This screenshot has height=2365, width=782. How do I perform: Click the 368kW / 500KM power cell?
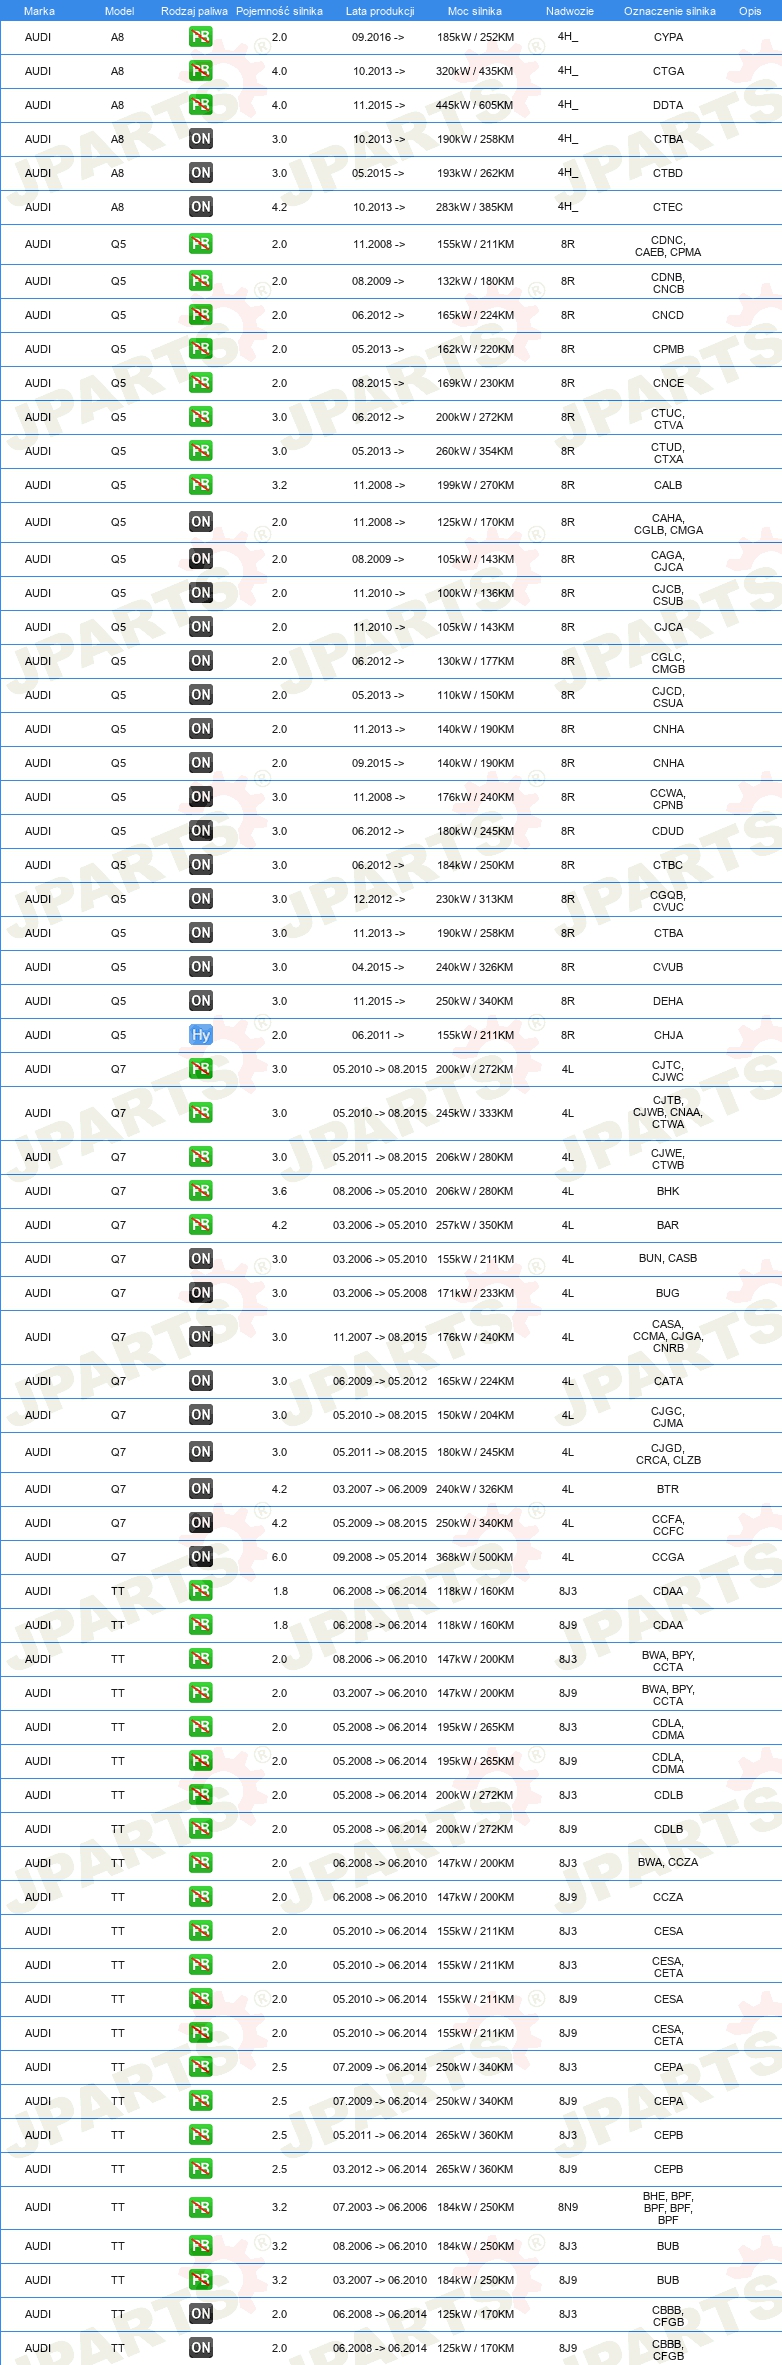(475, 1557)
